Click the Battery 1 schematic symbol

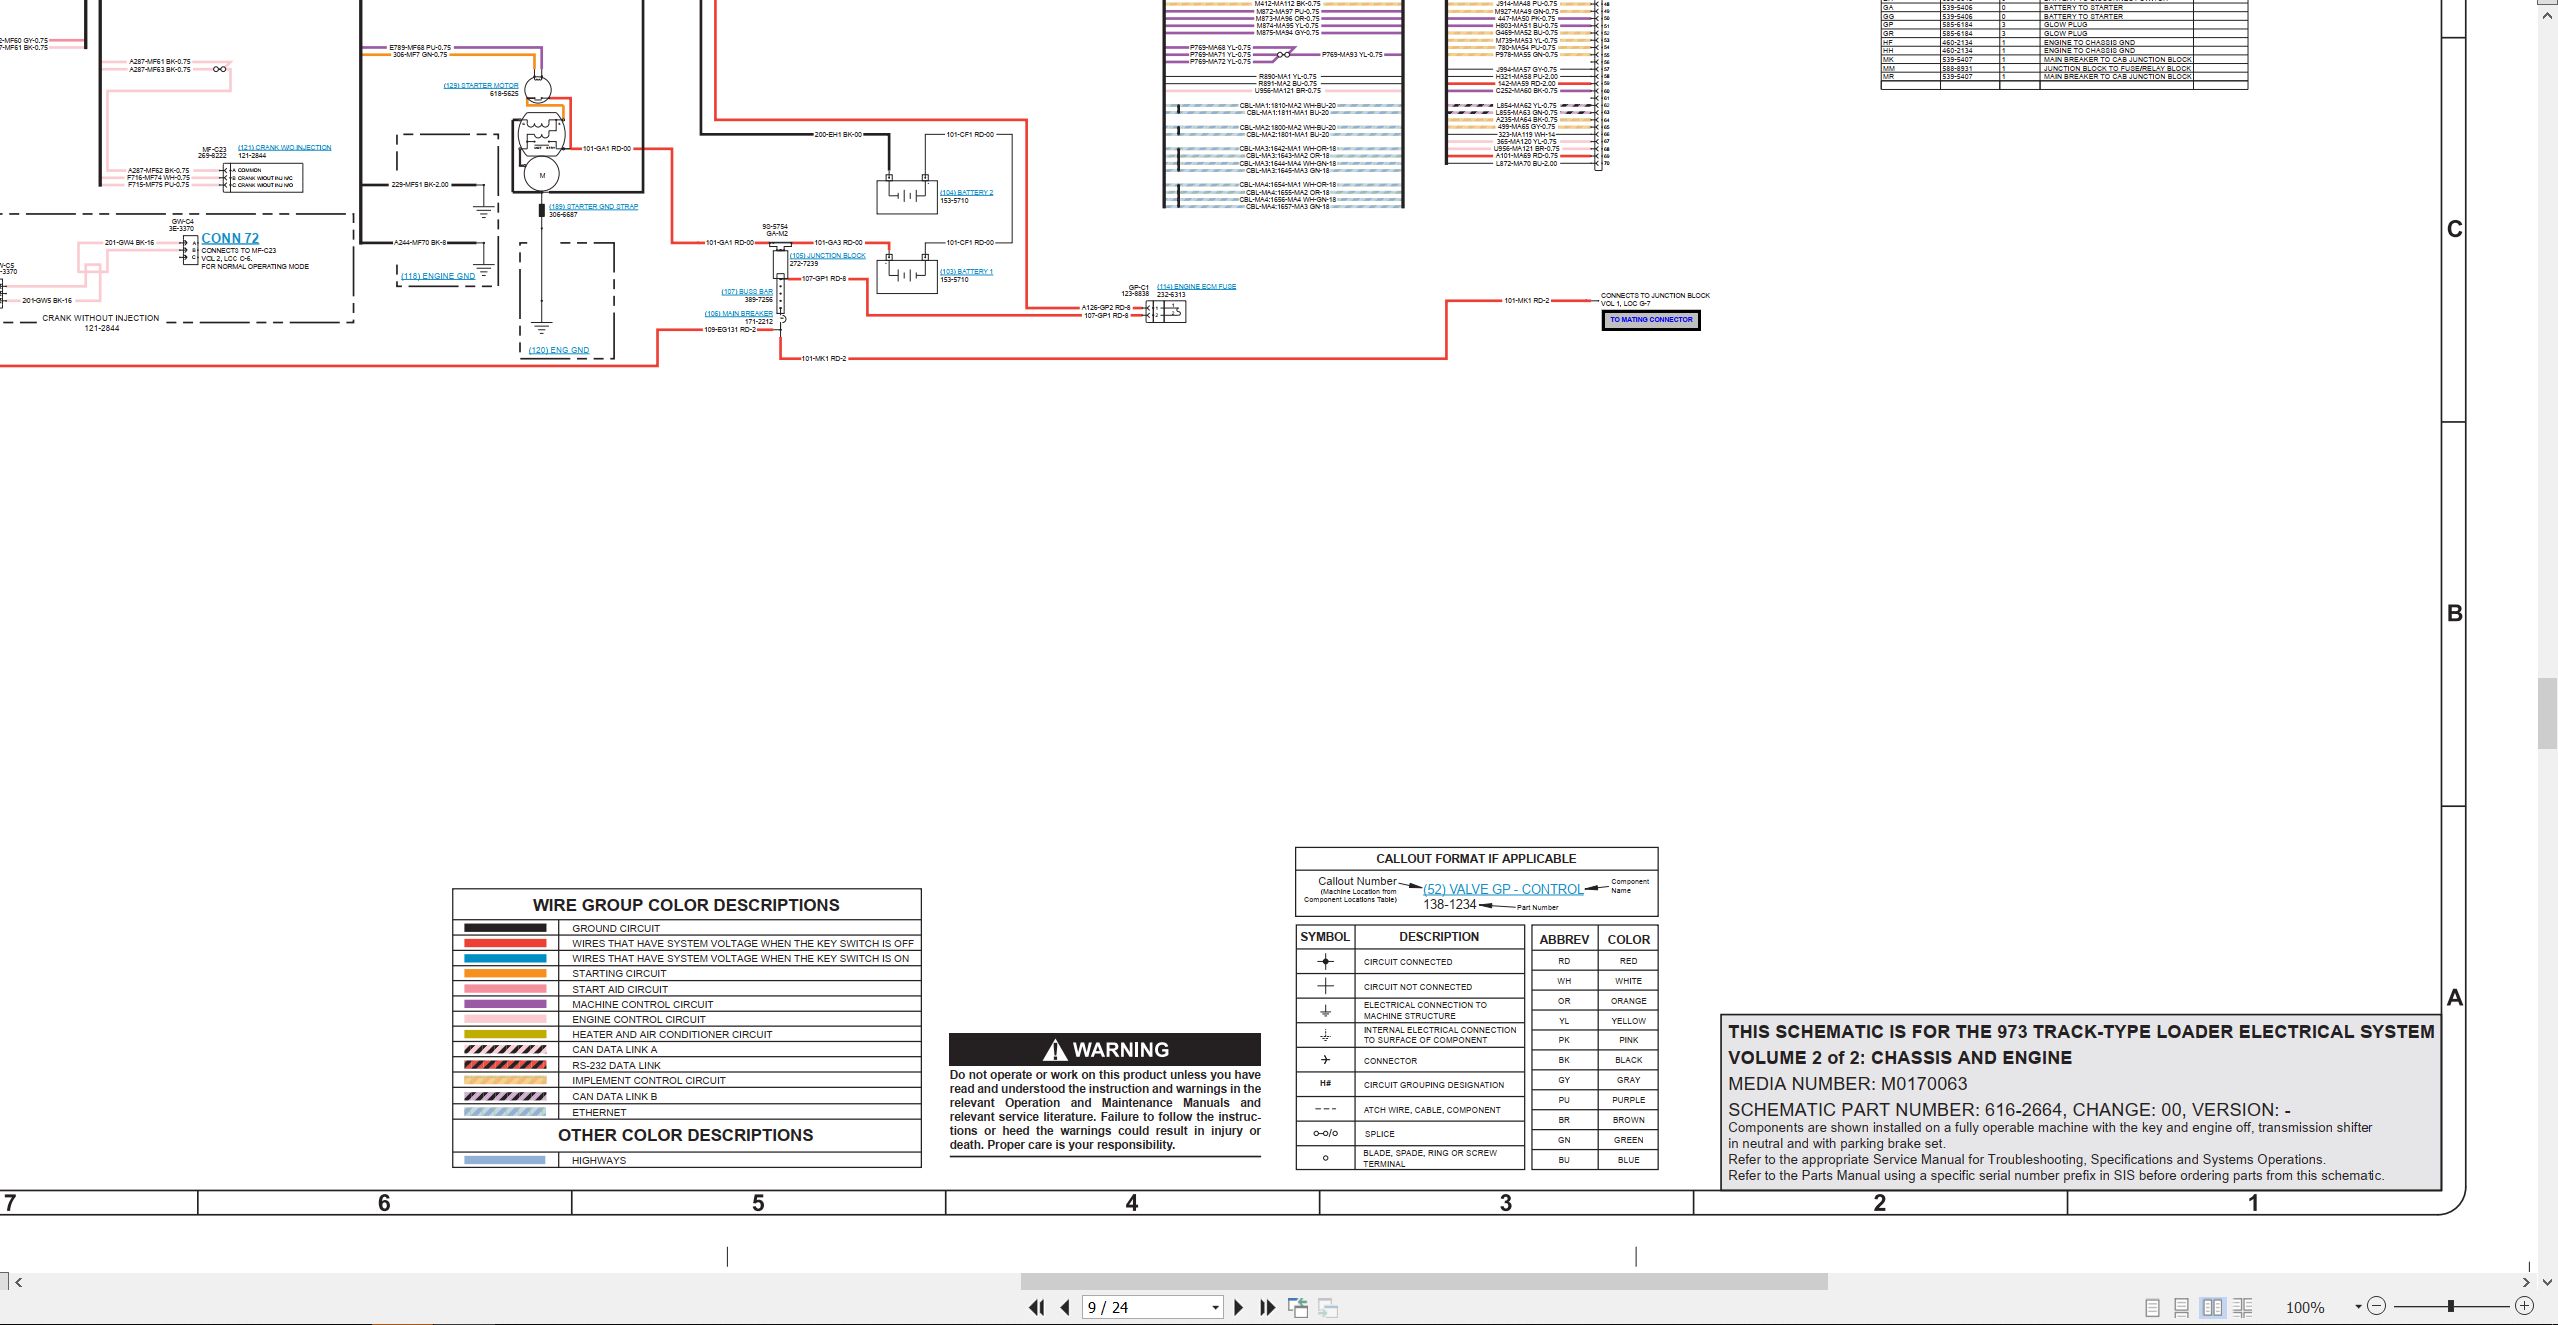click(x=907, y=275)
